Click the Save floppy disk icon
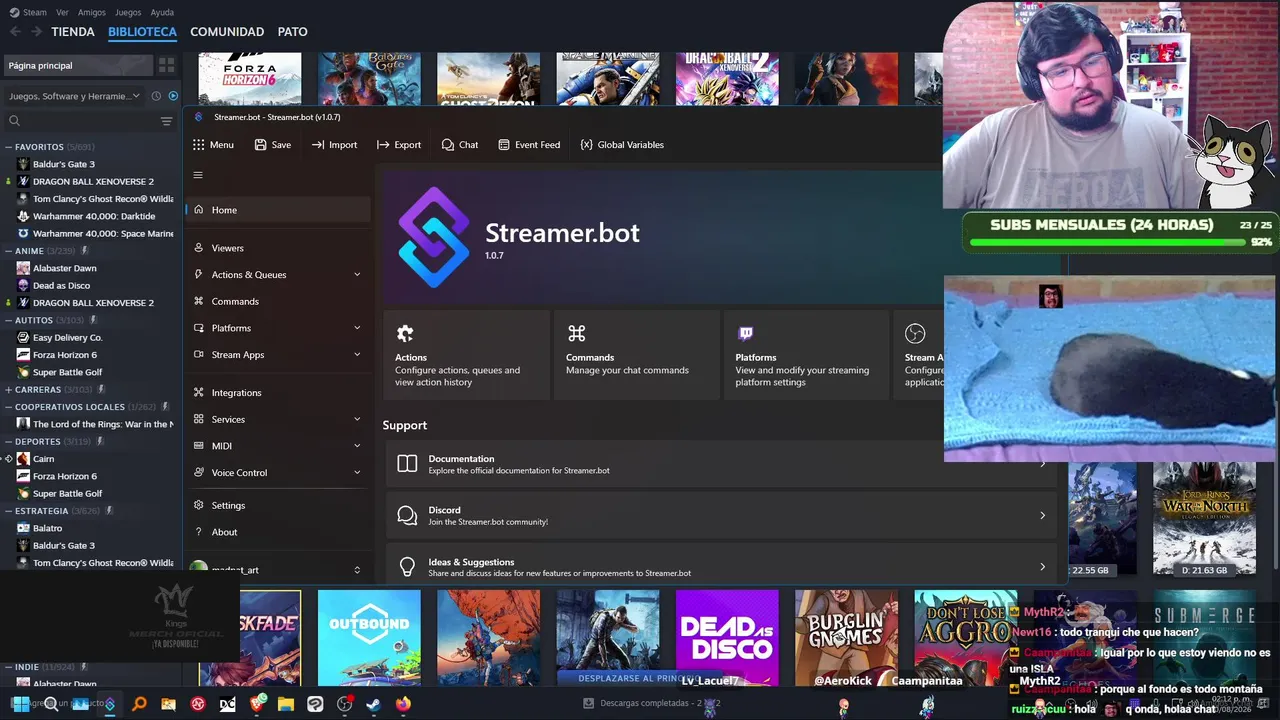Screen dimensions: 1280x720 coord(260,145)
